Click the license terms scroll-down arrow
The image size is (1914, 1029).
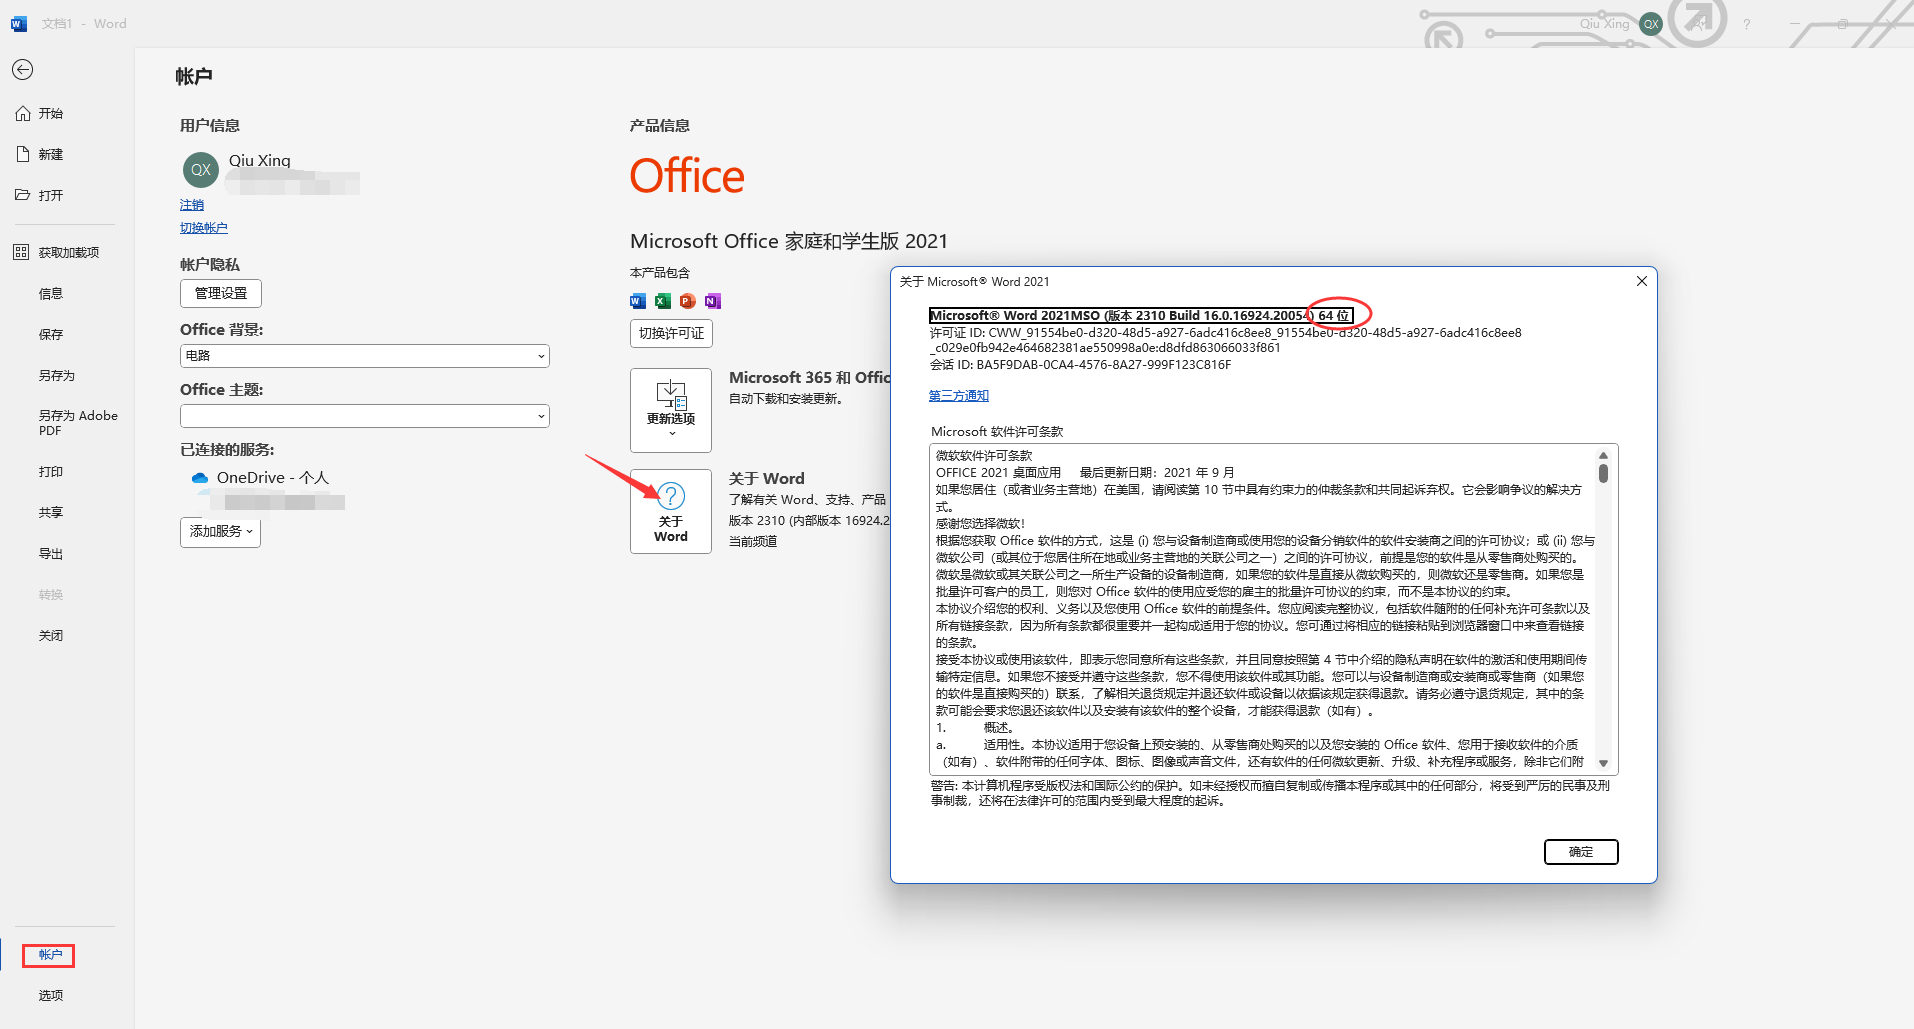coord(1603,763)
